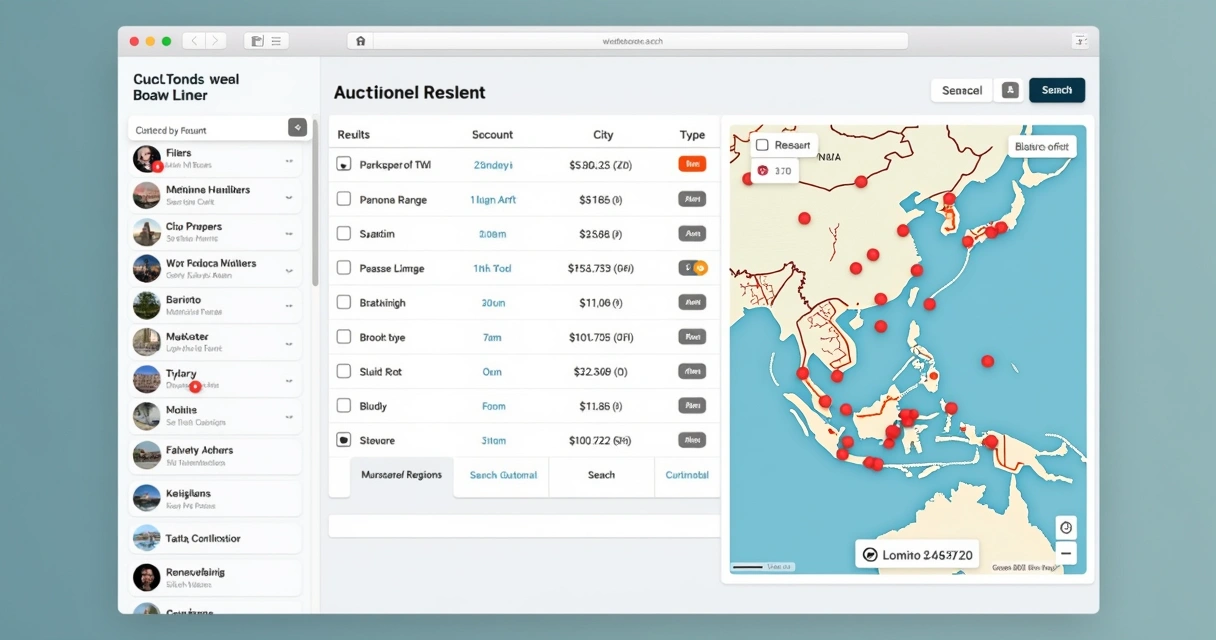
Task: Click the orange type badge in first row
Action: pyautogui.click(x=692, y=164)
